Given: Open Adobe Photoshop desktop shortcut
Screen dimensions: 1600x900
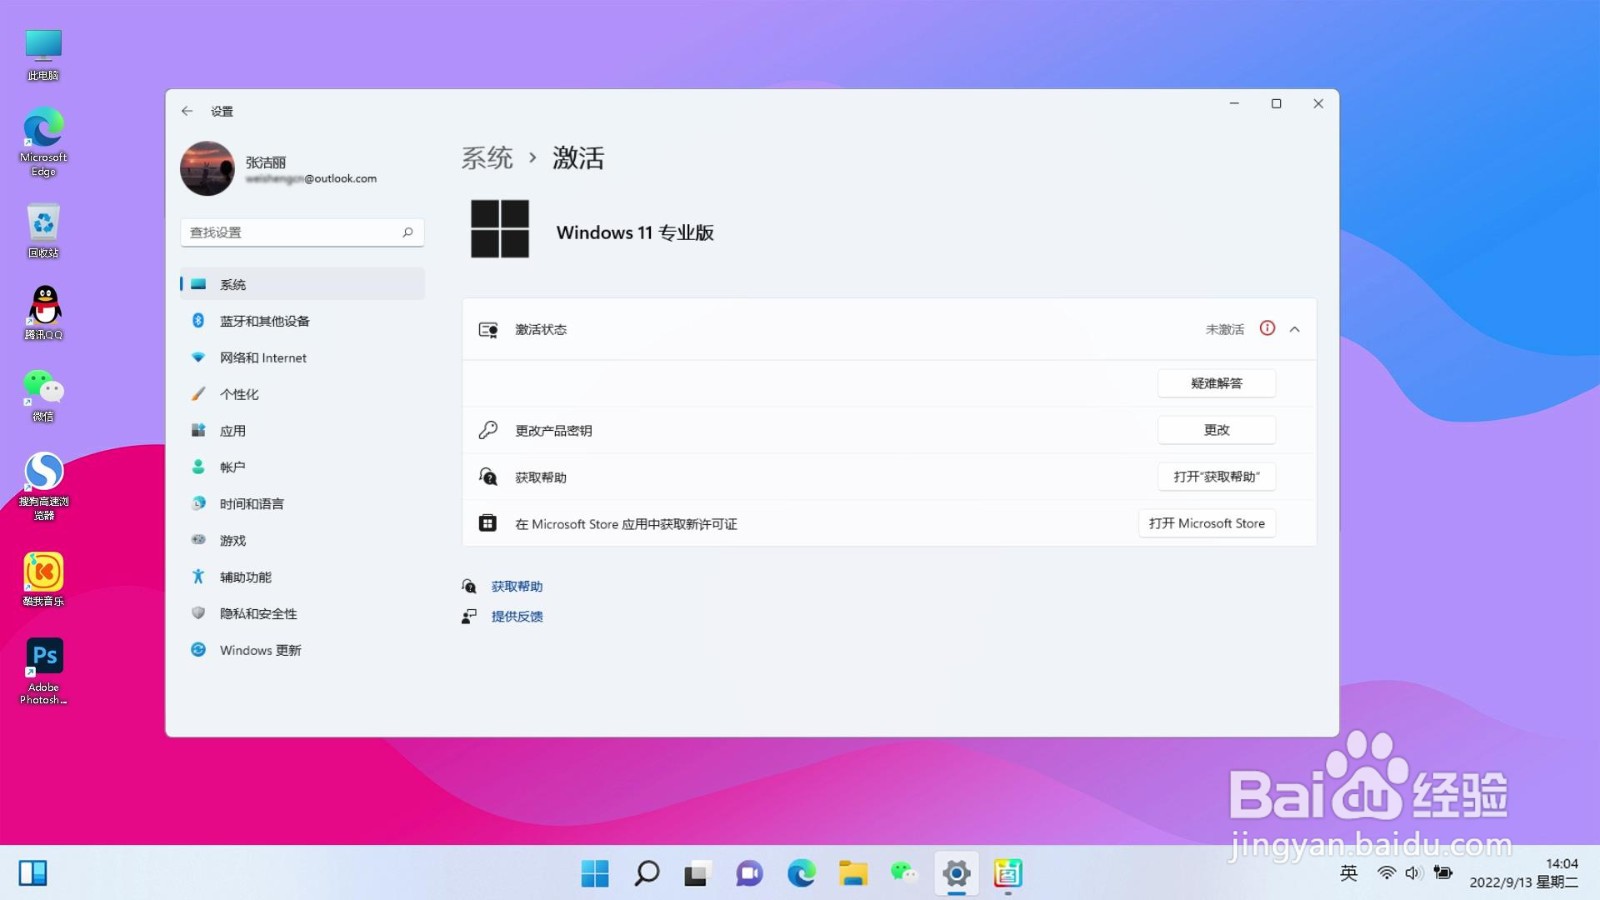Looking at the screenshot, I should pyautogui.click(x=43, y=671).
